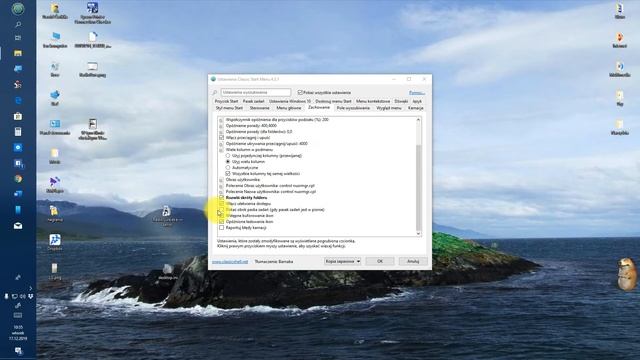Click the OK button
Viewport: 640px width, 360px height.
tap(380, 261)
